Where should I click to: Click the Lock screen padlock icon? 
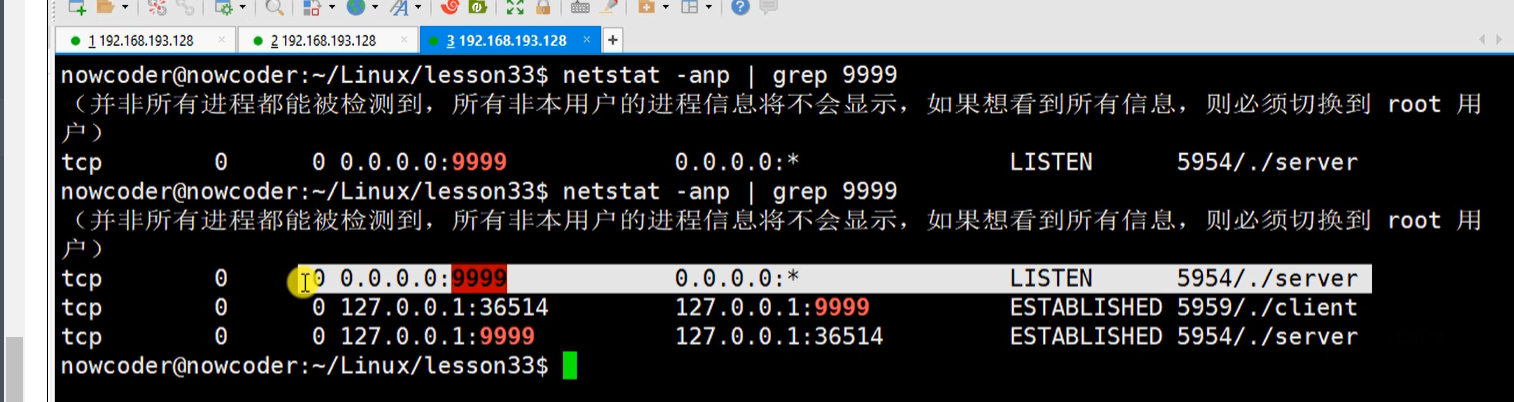point(543,7)
